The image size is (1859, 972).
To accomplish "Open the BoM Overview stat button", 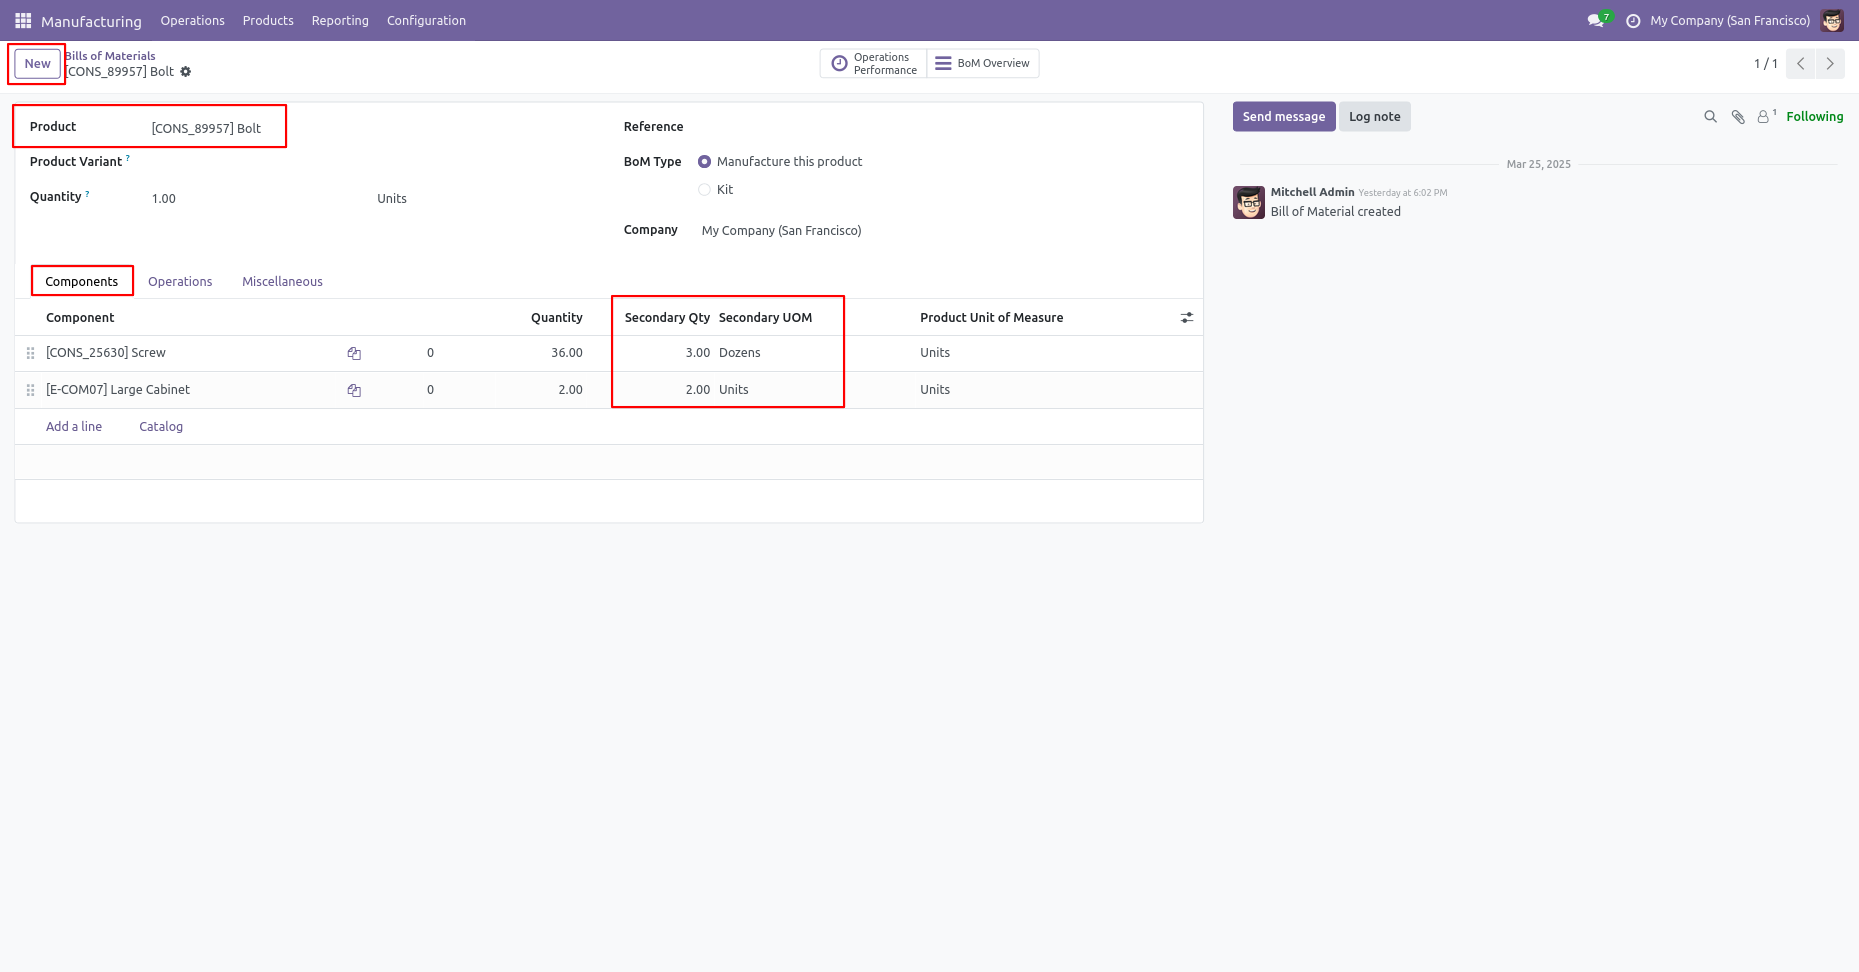I will [982, 63].
